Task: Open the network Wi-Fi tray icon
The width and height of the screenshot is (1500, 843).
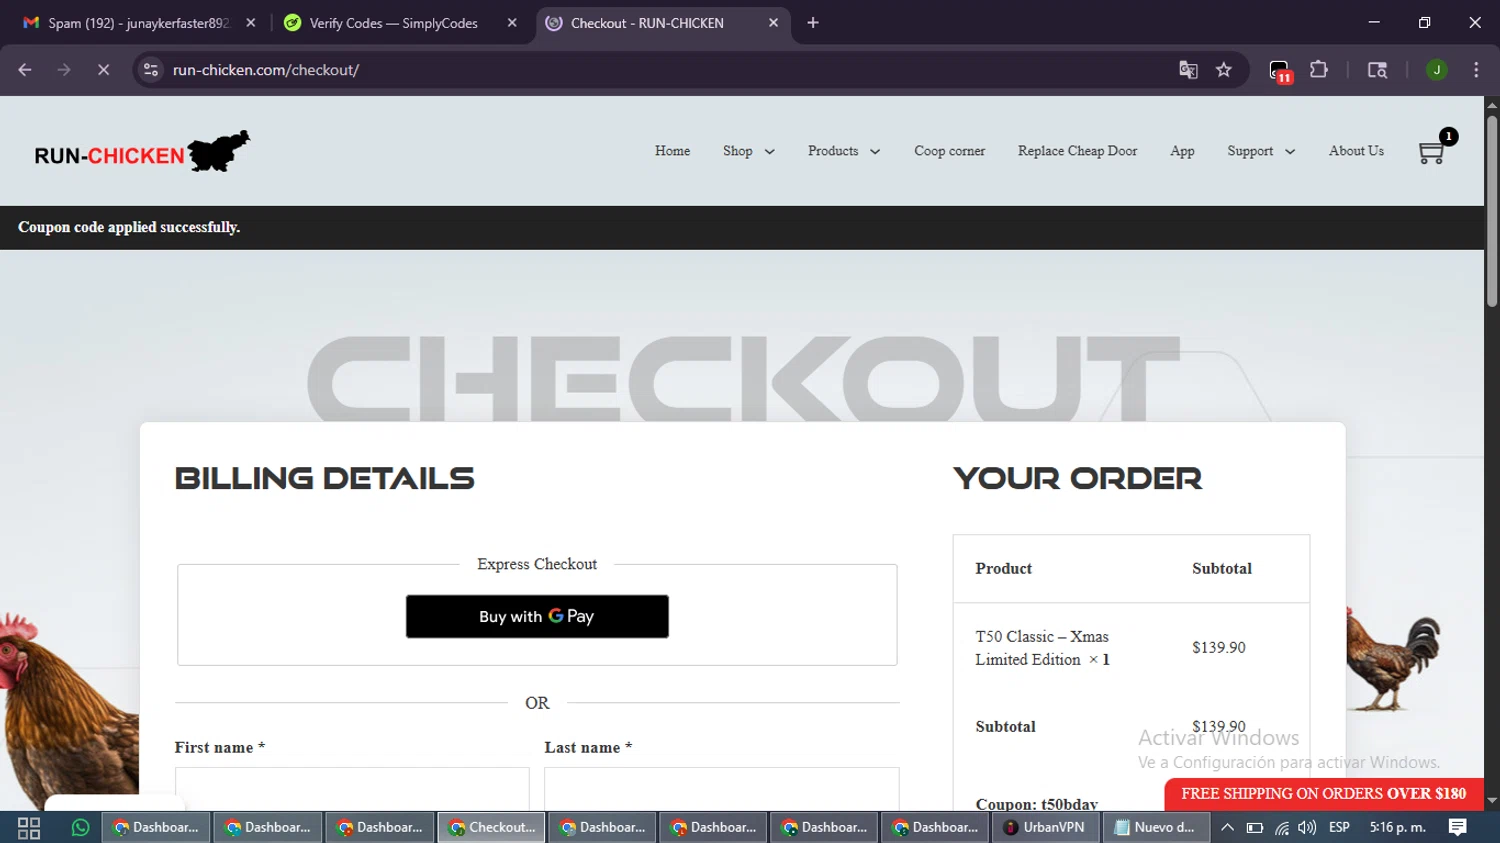Action: (x=1281, y=828)
